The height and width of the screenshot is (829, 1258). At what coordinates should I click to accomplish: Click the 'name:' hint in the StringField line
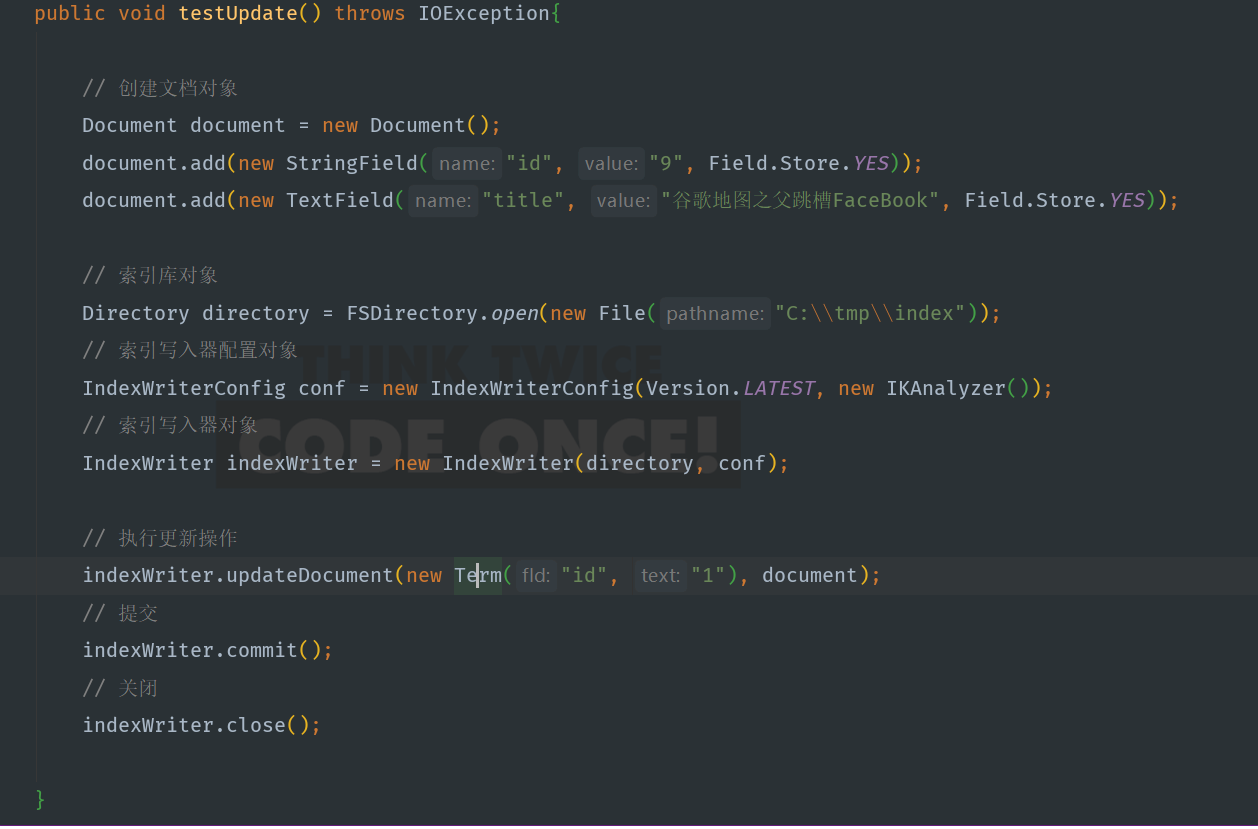[467, 163]
